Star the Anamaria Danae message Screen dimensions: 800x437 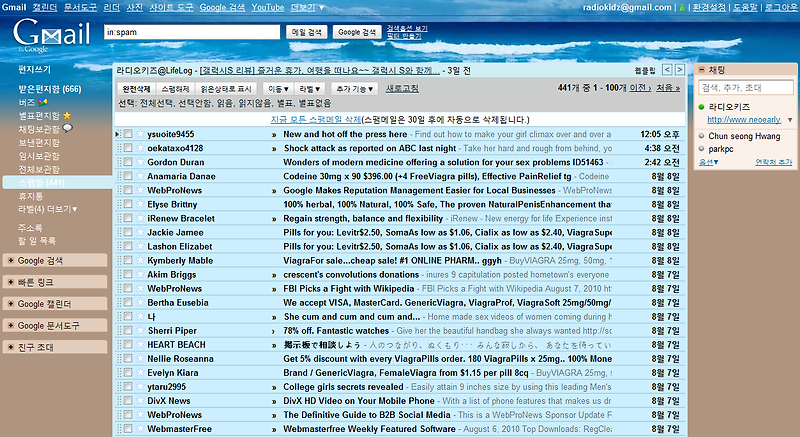pyautogui.click(x=140, y=176)
